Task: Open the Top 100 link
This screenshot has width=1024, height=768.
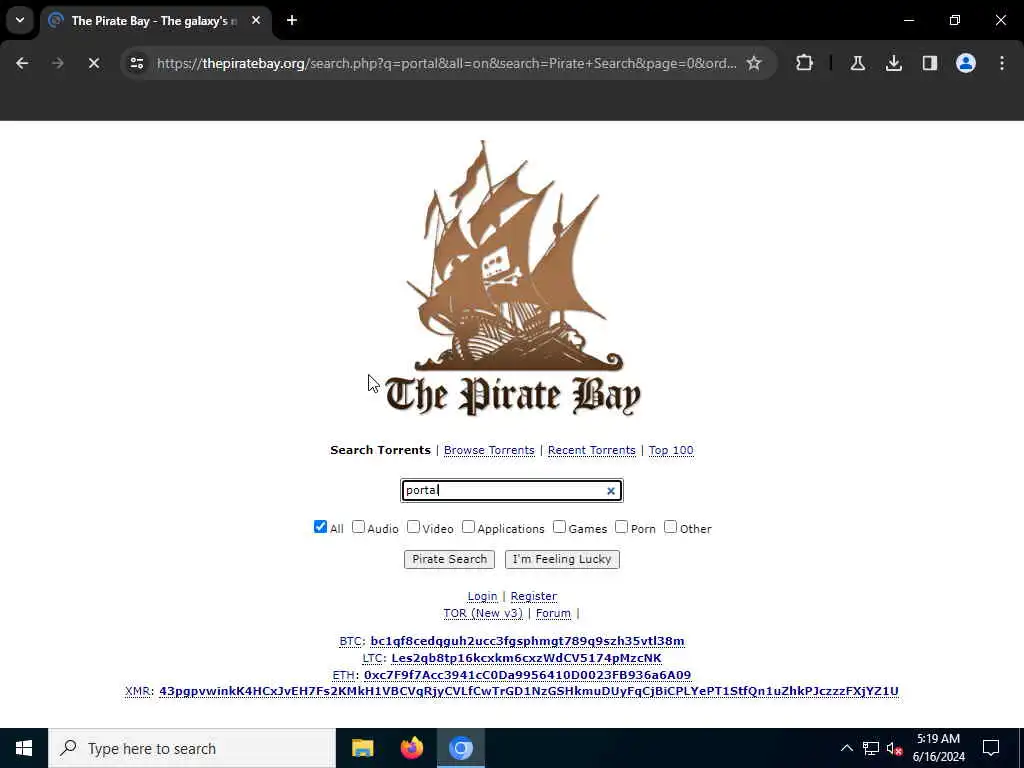Action: pyautogui.click(x=671, y=450)
